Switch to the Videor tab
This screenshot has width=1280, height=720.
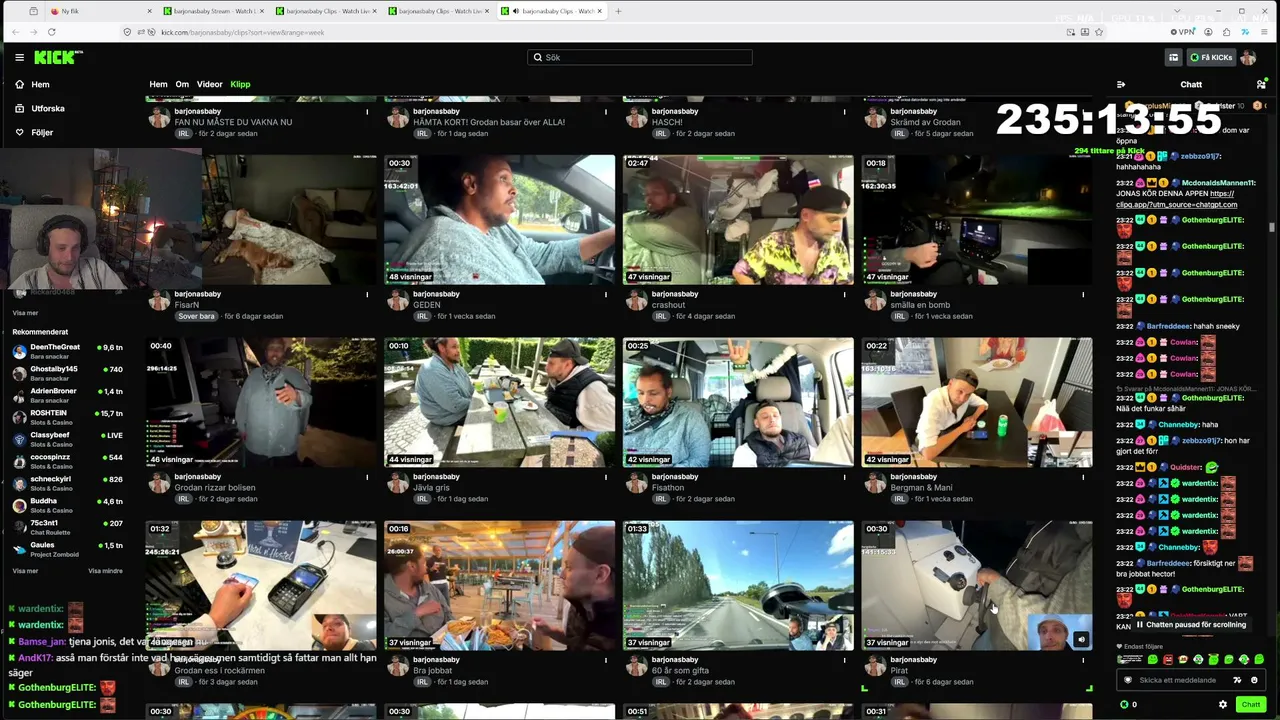210,84
